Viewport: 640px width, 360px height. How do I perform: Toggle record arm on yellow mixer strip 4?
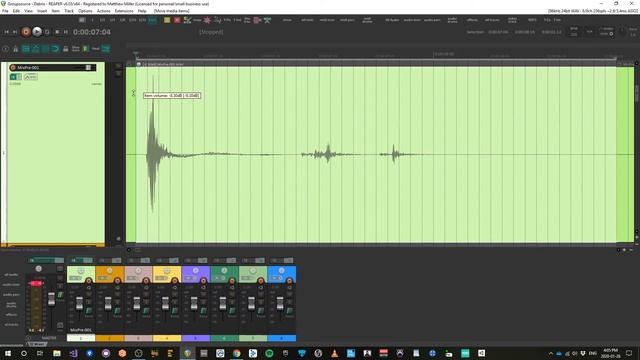click(x=175, y=281)
